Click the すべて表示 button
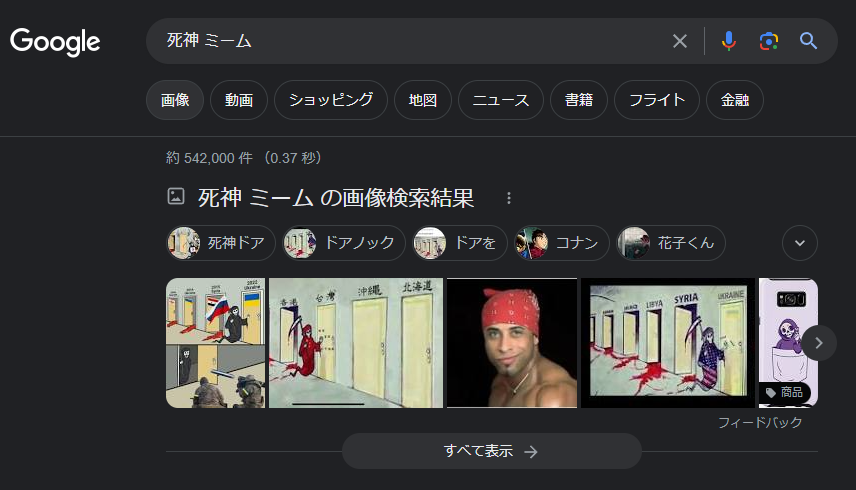The width and height of the screenshot is (856, 490). [491, 451]
